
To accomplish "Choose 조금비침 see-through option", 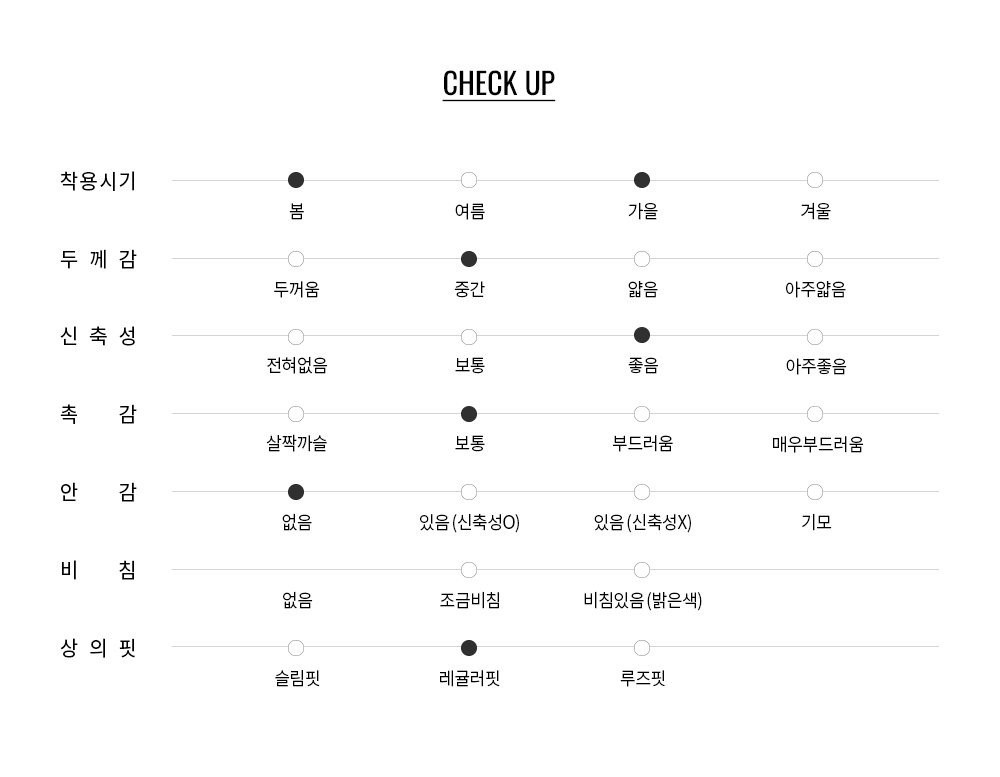I will pyautogui.click(x=469, y=570).
